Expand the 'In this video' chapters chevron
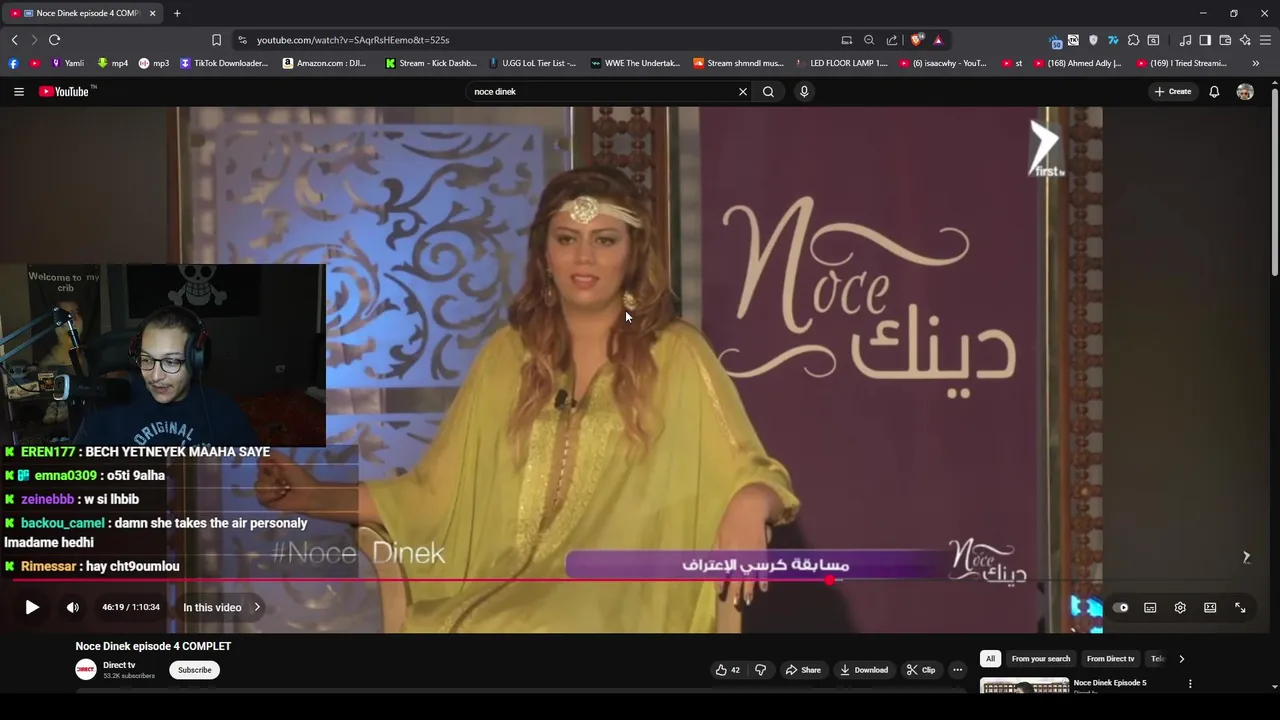Viewport: 1280px width, 720px height. click(x=257, y=607)
